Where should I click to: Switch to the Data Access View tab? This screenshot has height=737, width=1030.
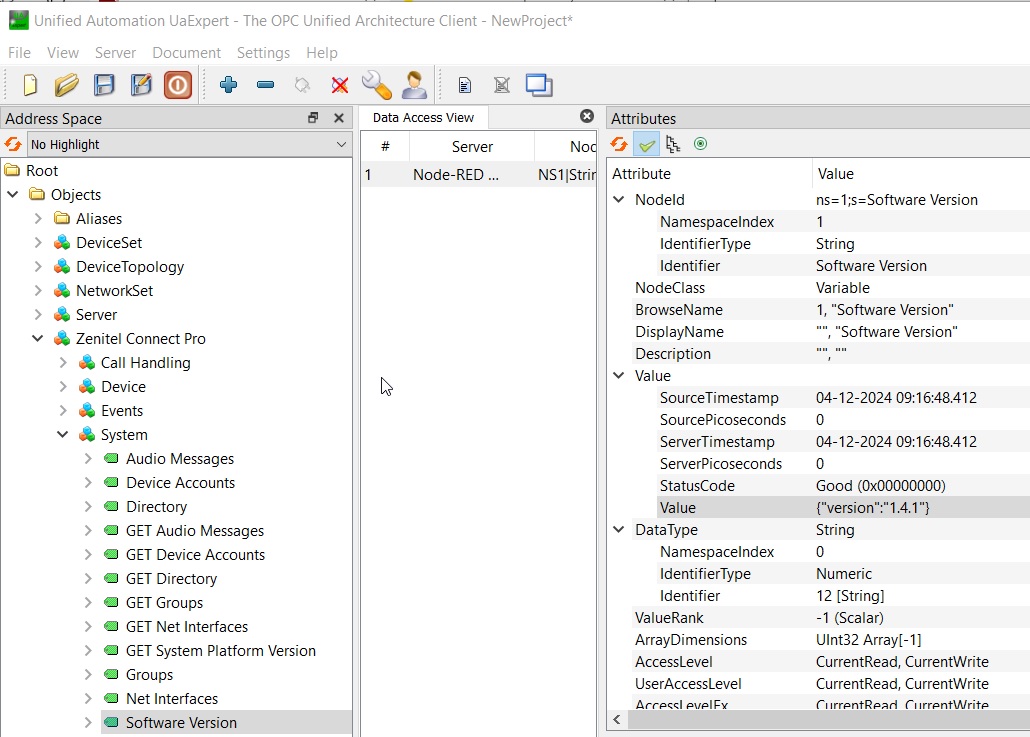coord(423,118)
